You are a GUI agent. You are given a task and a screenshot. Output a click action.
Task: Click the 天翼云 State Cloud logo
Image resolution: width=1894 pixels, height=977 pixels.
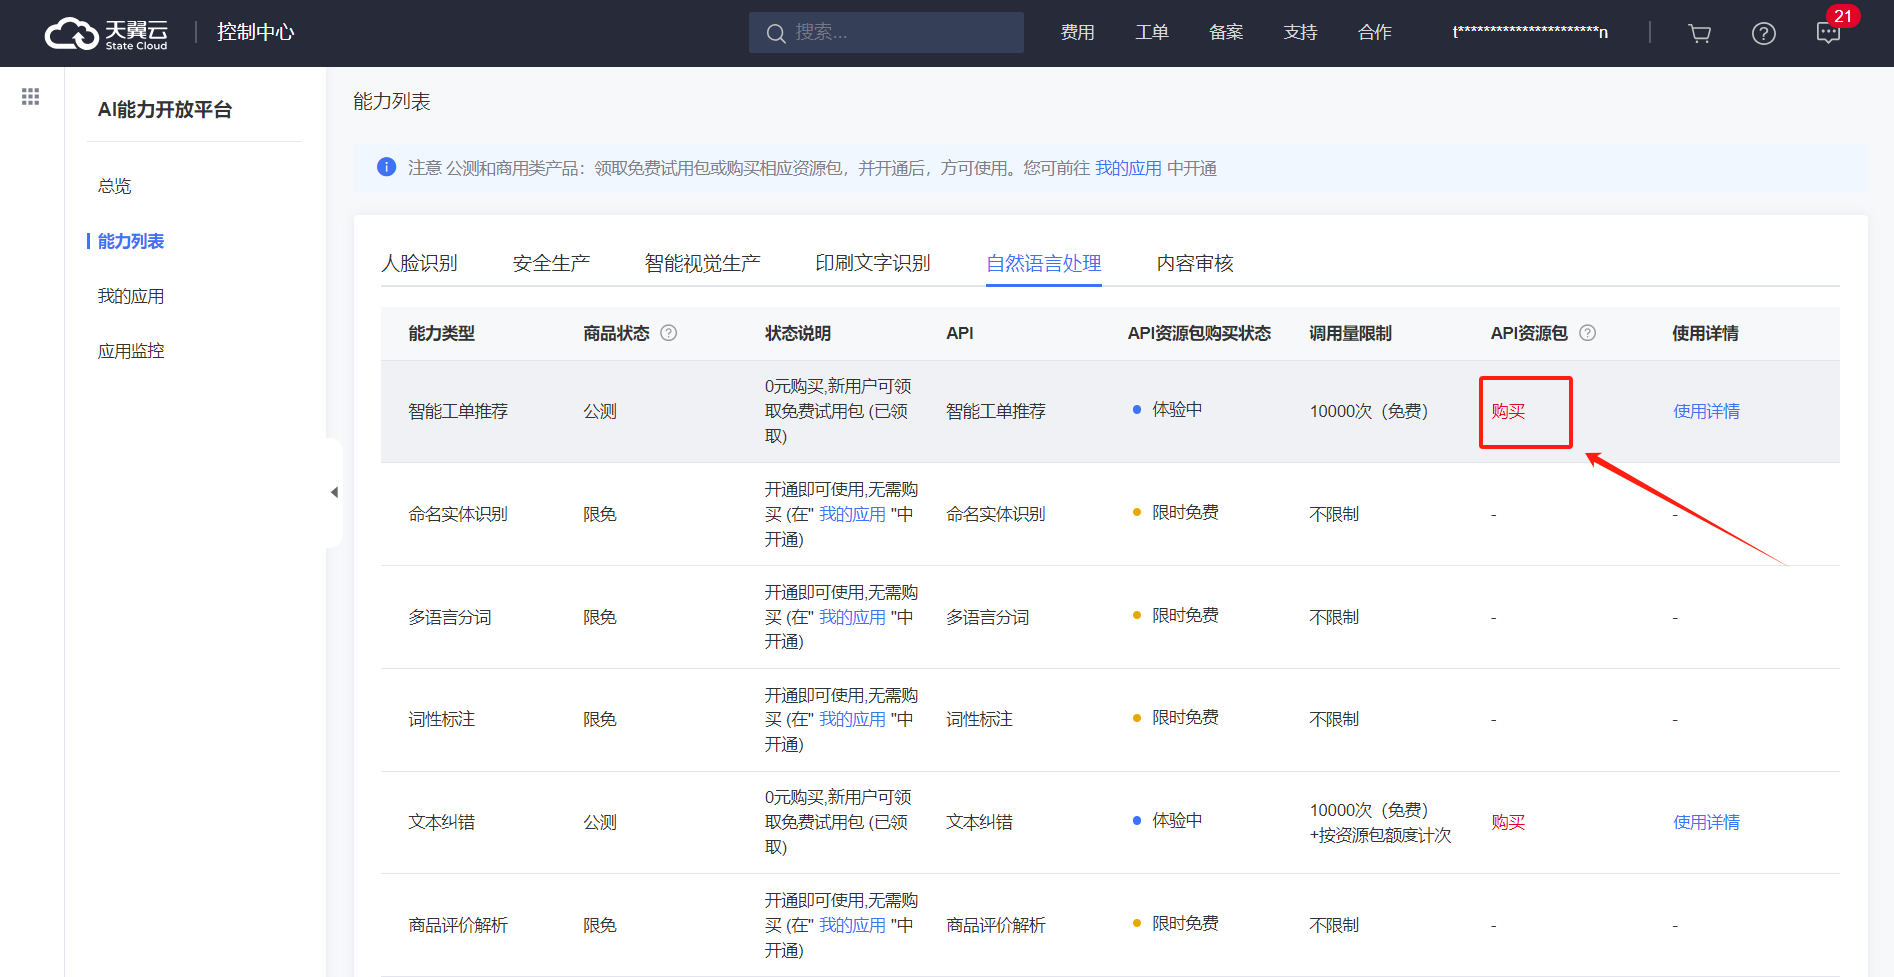(x=106, y=33)
